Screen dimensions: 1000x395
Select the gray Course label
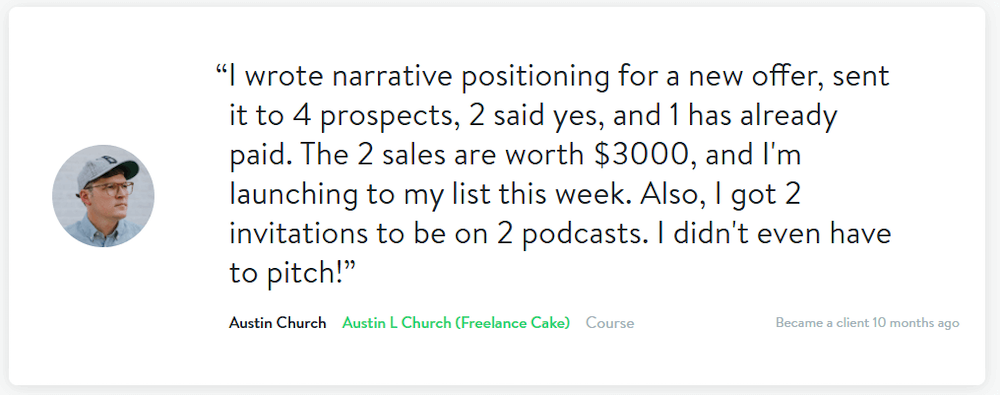coord(610,323)
